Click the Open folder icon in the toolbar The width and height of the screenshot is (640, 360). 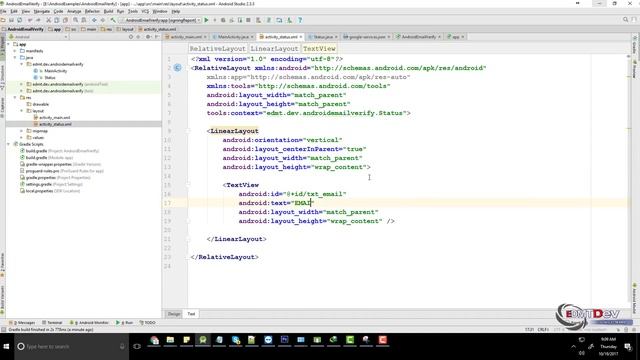3,20
